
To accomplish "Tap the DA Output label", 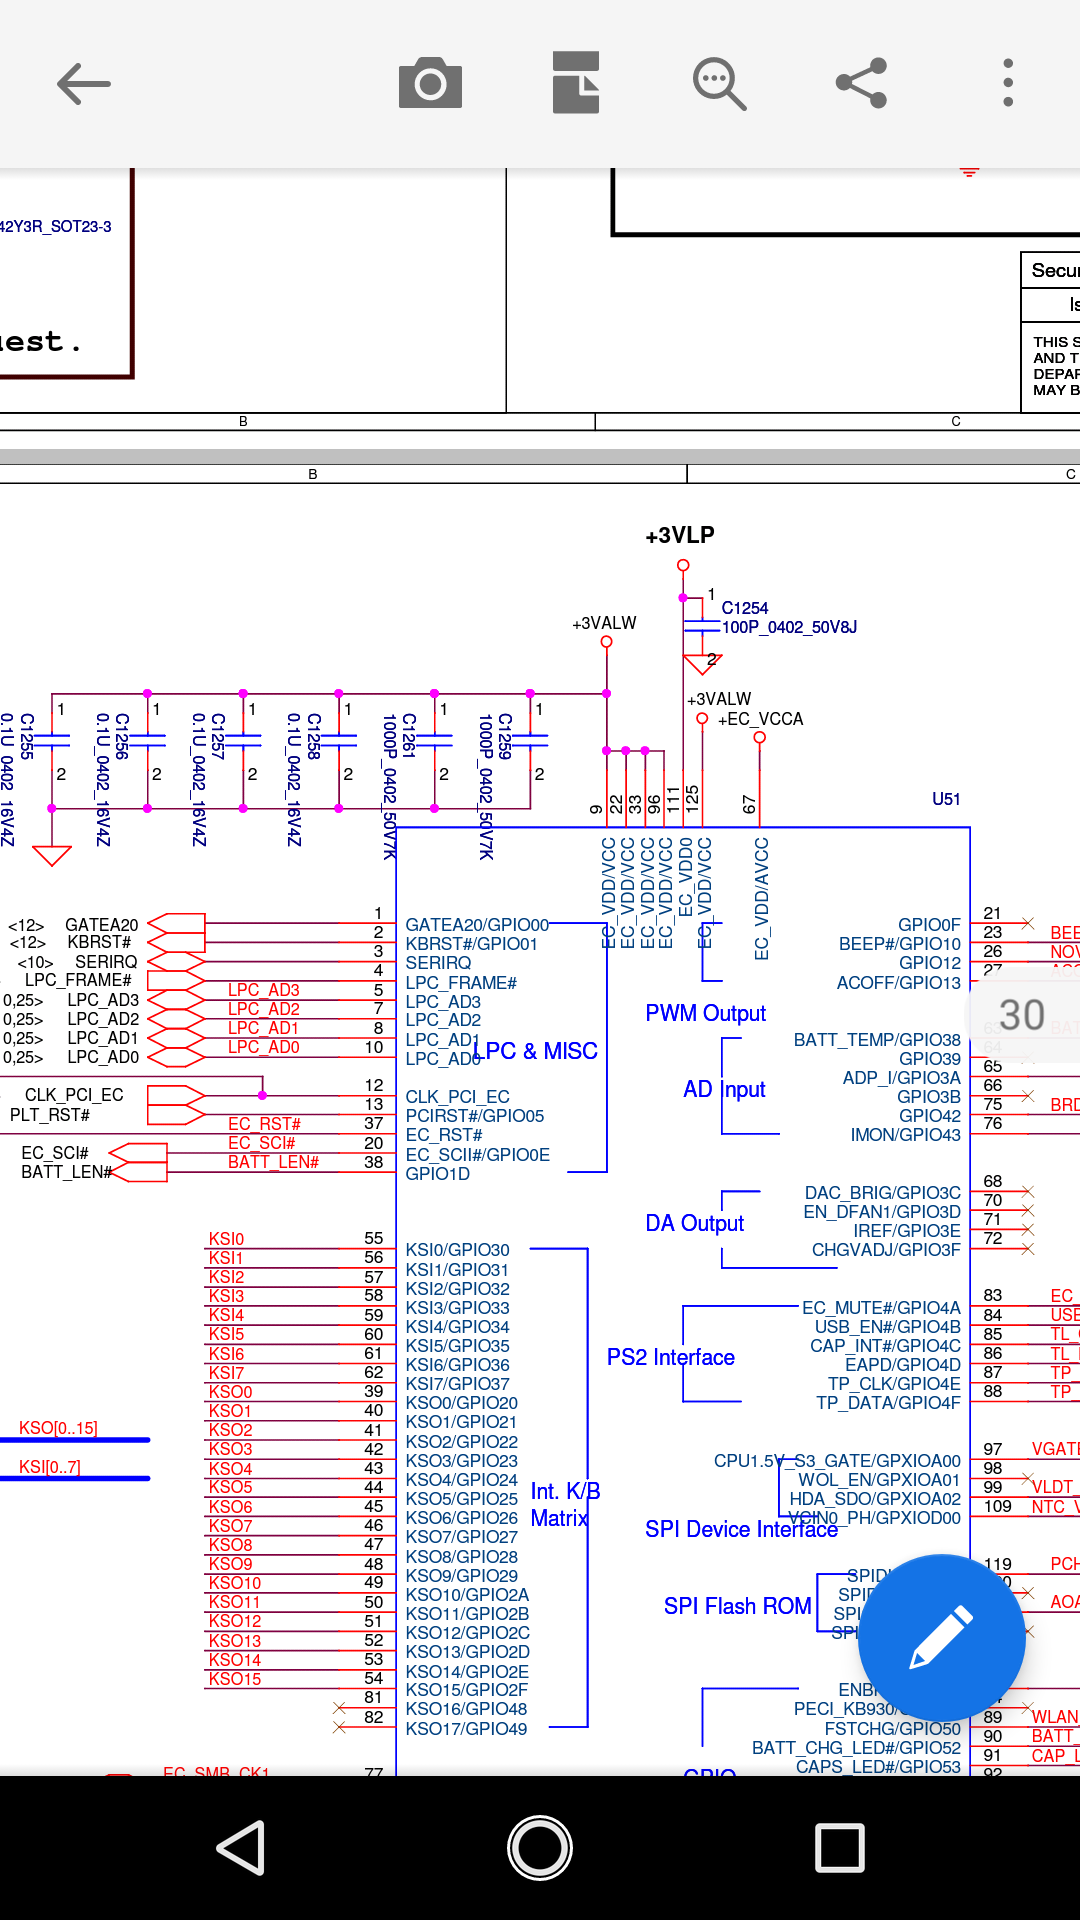I will pos(694,1224).
